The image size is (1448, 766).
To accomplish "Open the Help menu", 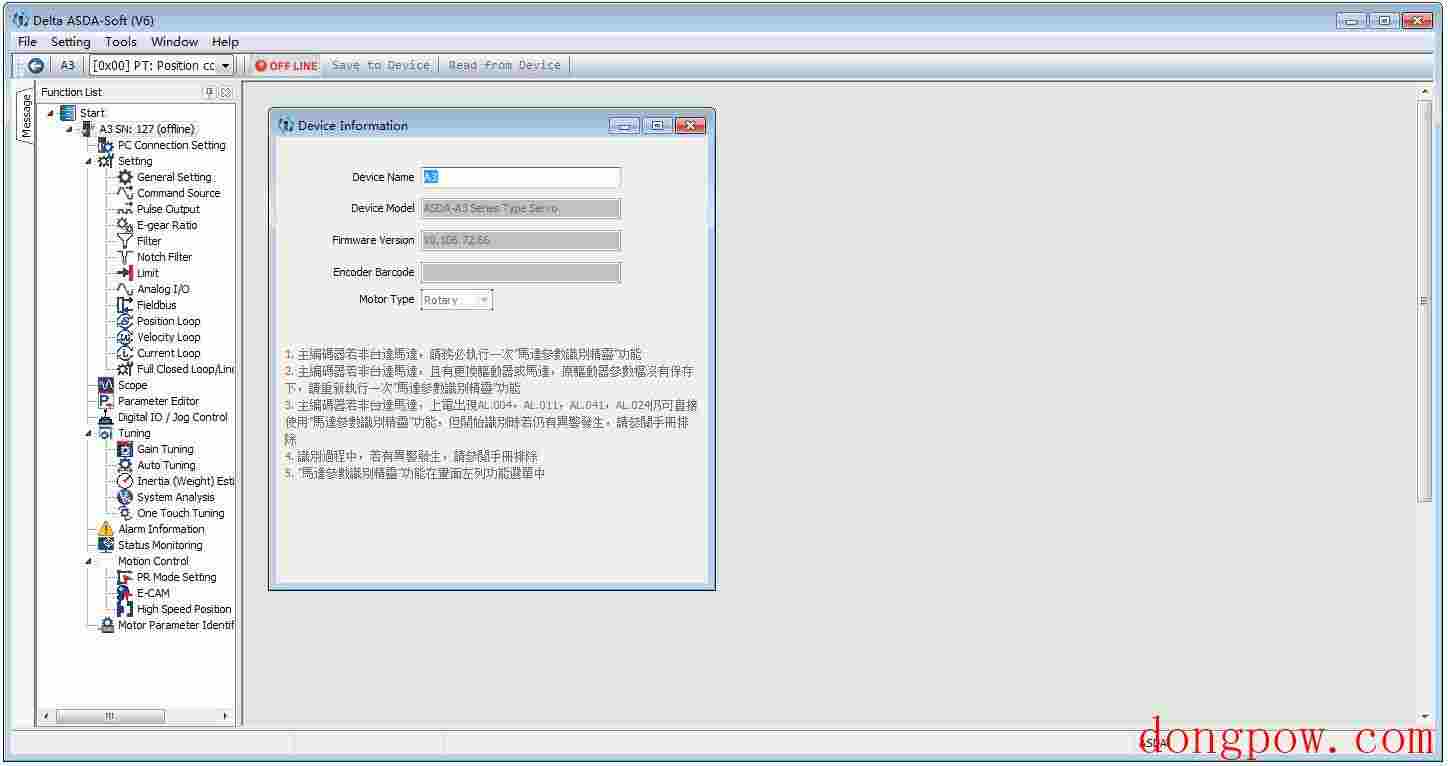I will 225,42.
